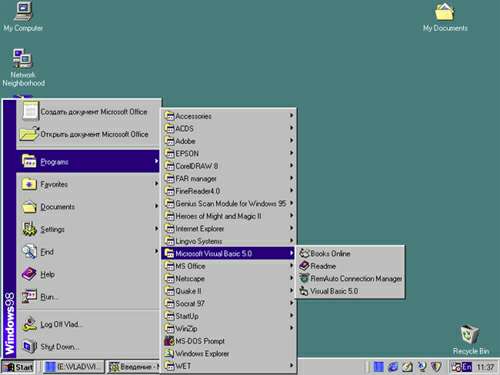Open Genius Scan Module for Windows 95 group
Screen dimensions: 500x375
click(228, 203)
